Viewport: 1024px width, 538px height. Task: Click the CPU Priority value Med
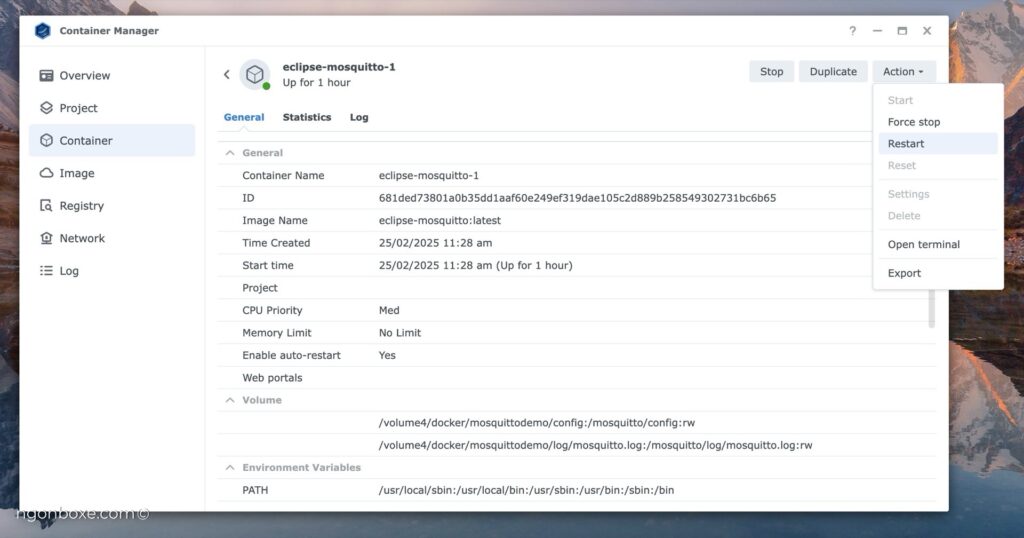(389, 310)
